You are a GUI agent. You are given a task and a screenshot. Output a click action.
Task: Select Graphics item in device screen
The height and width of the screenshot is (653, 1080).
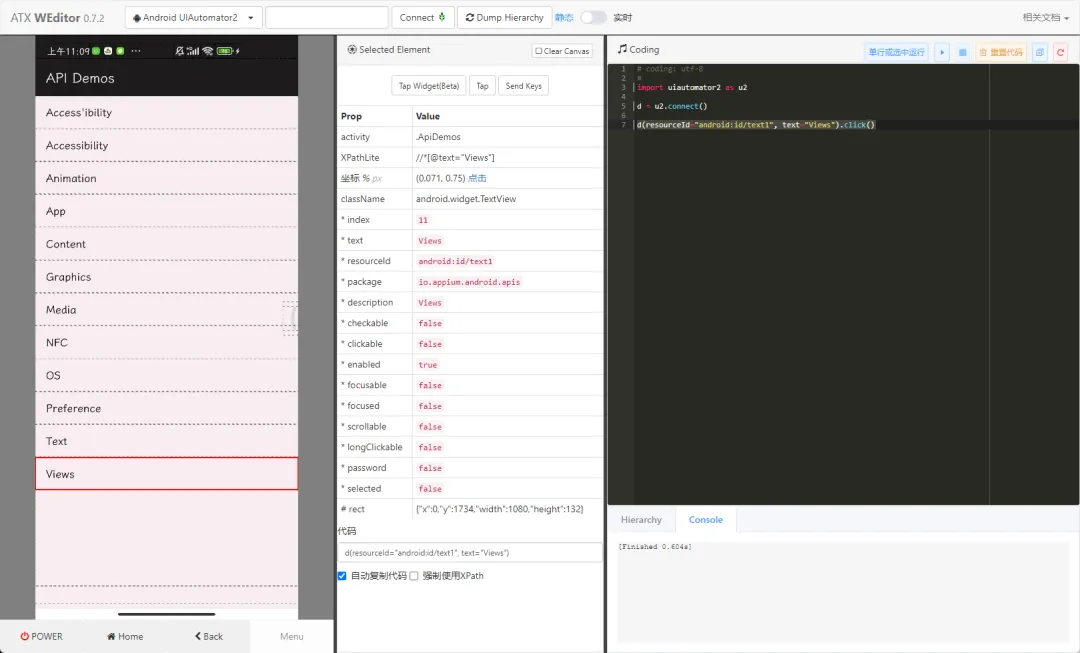[167, 277]
